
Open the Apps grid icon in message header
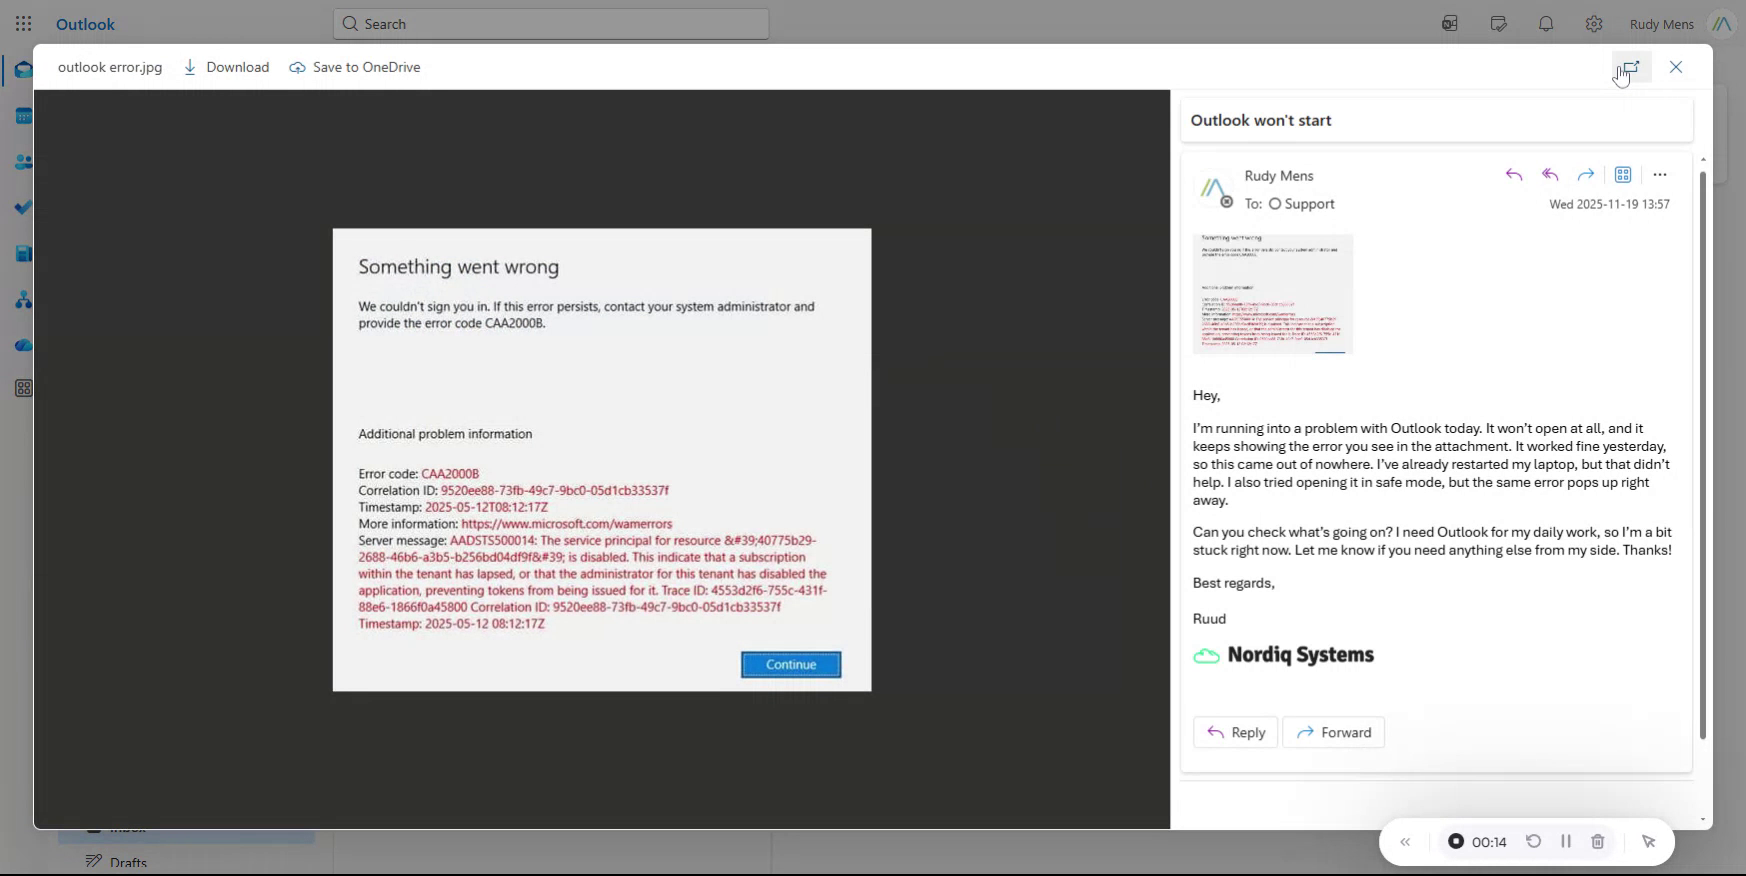click(x=1623, y=175)
